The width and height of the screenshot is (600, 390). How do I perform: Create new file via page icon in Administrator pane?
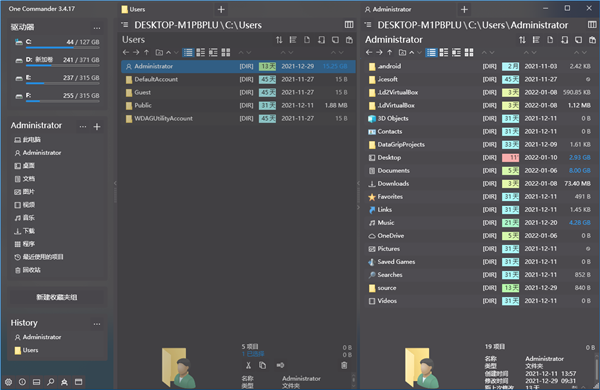pos(550,40)
